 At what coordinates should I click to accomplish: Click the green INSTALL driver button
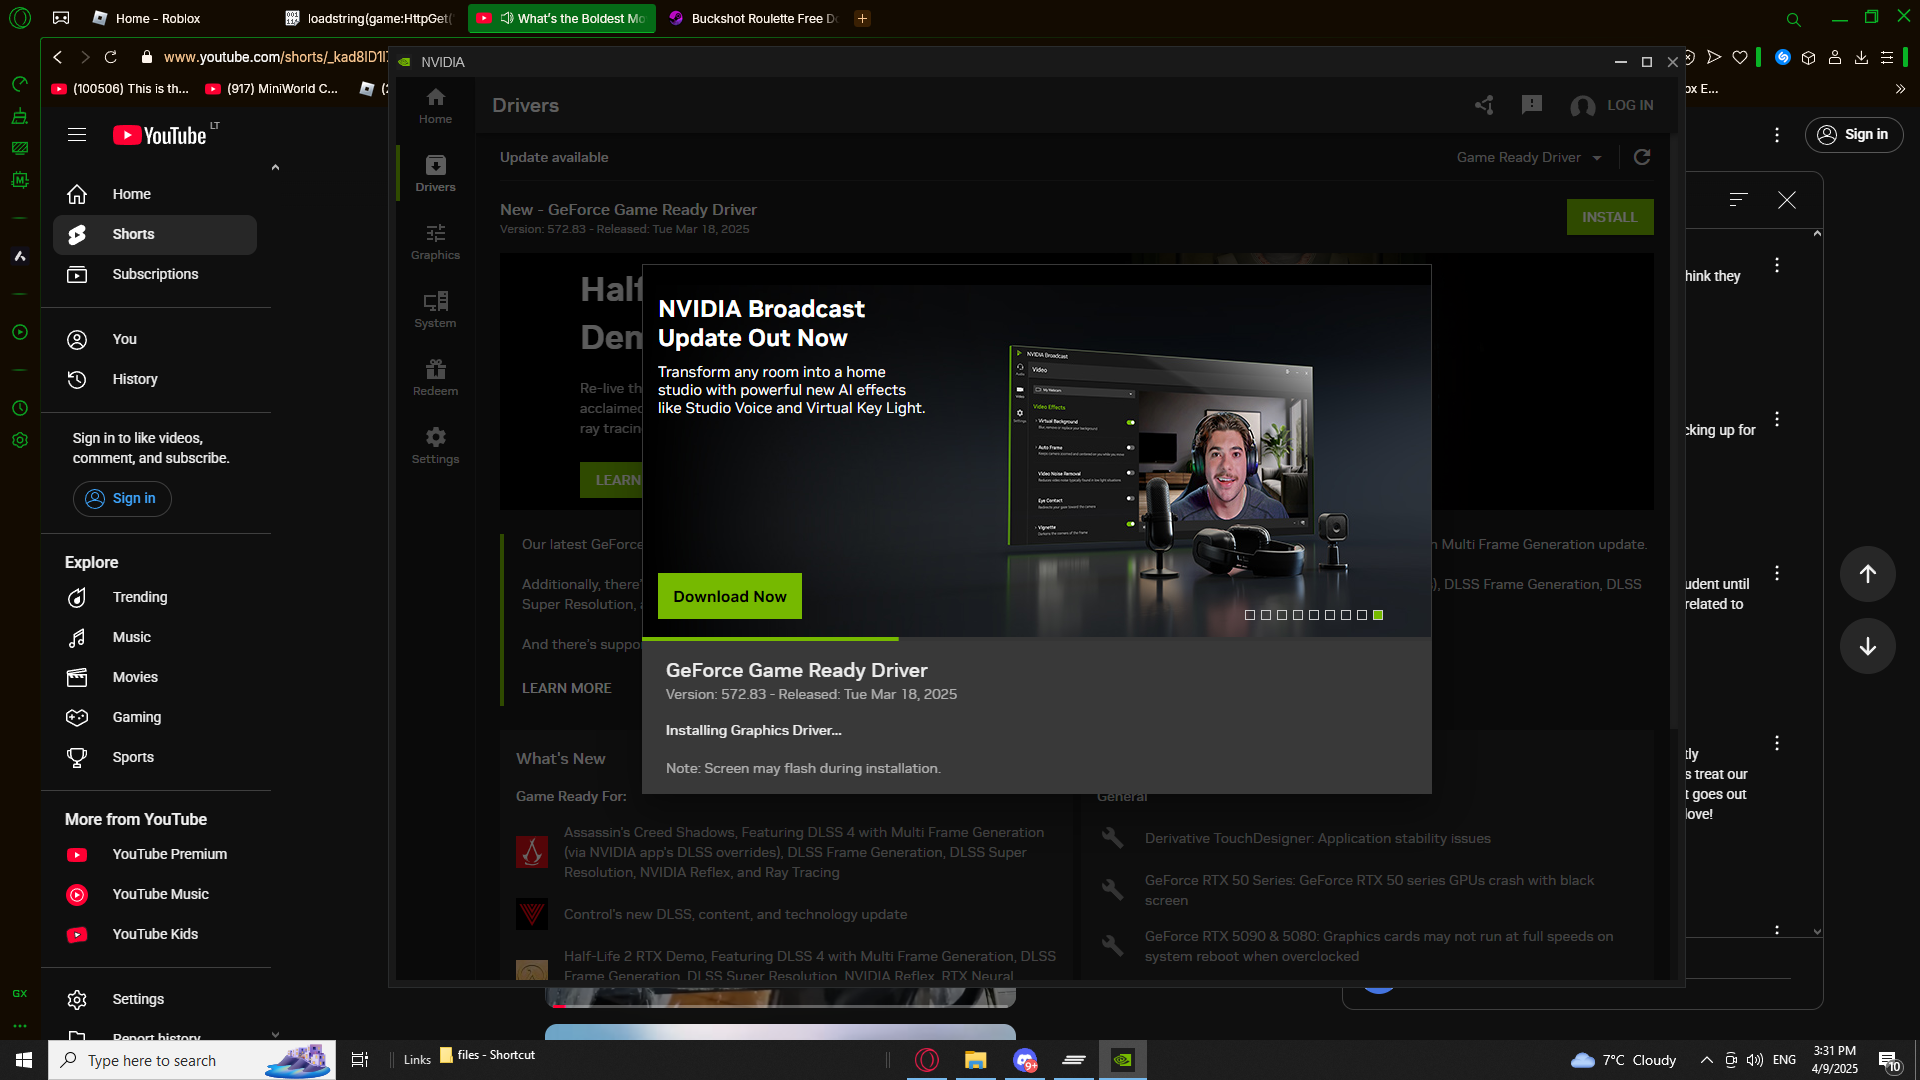tap(1609, 217)
